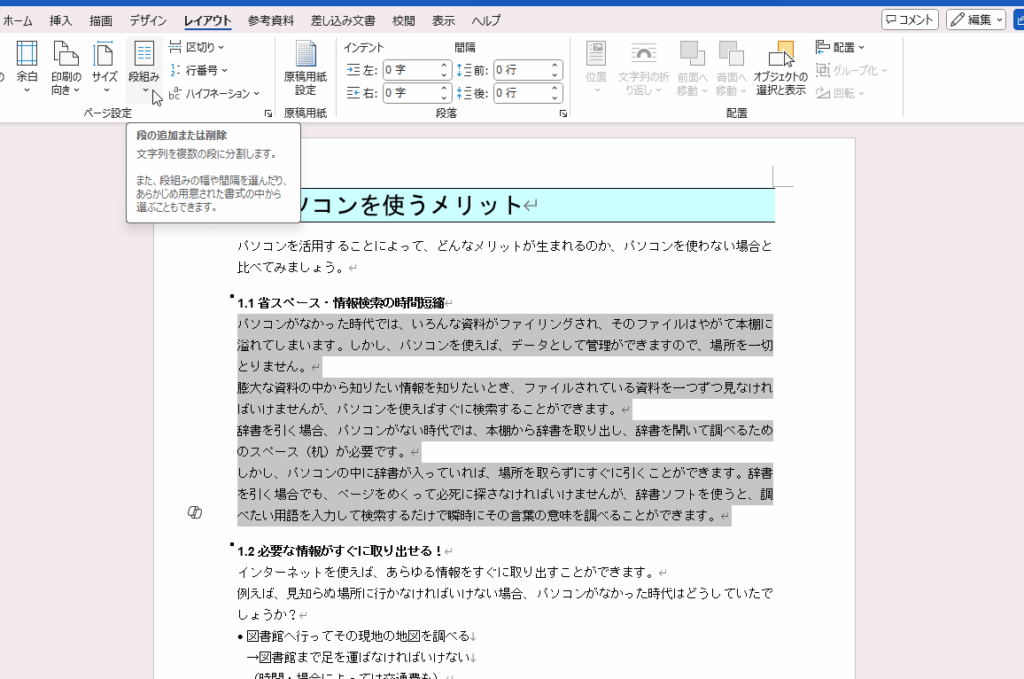
Task: Open the 段落 paragraph dialog launcher
Action: (563, 114)
